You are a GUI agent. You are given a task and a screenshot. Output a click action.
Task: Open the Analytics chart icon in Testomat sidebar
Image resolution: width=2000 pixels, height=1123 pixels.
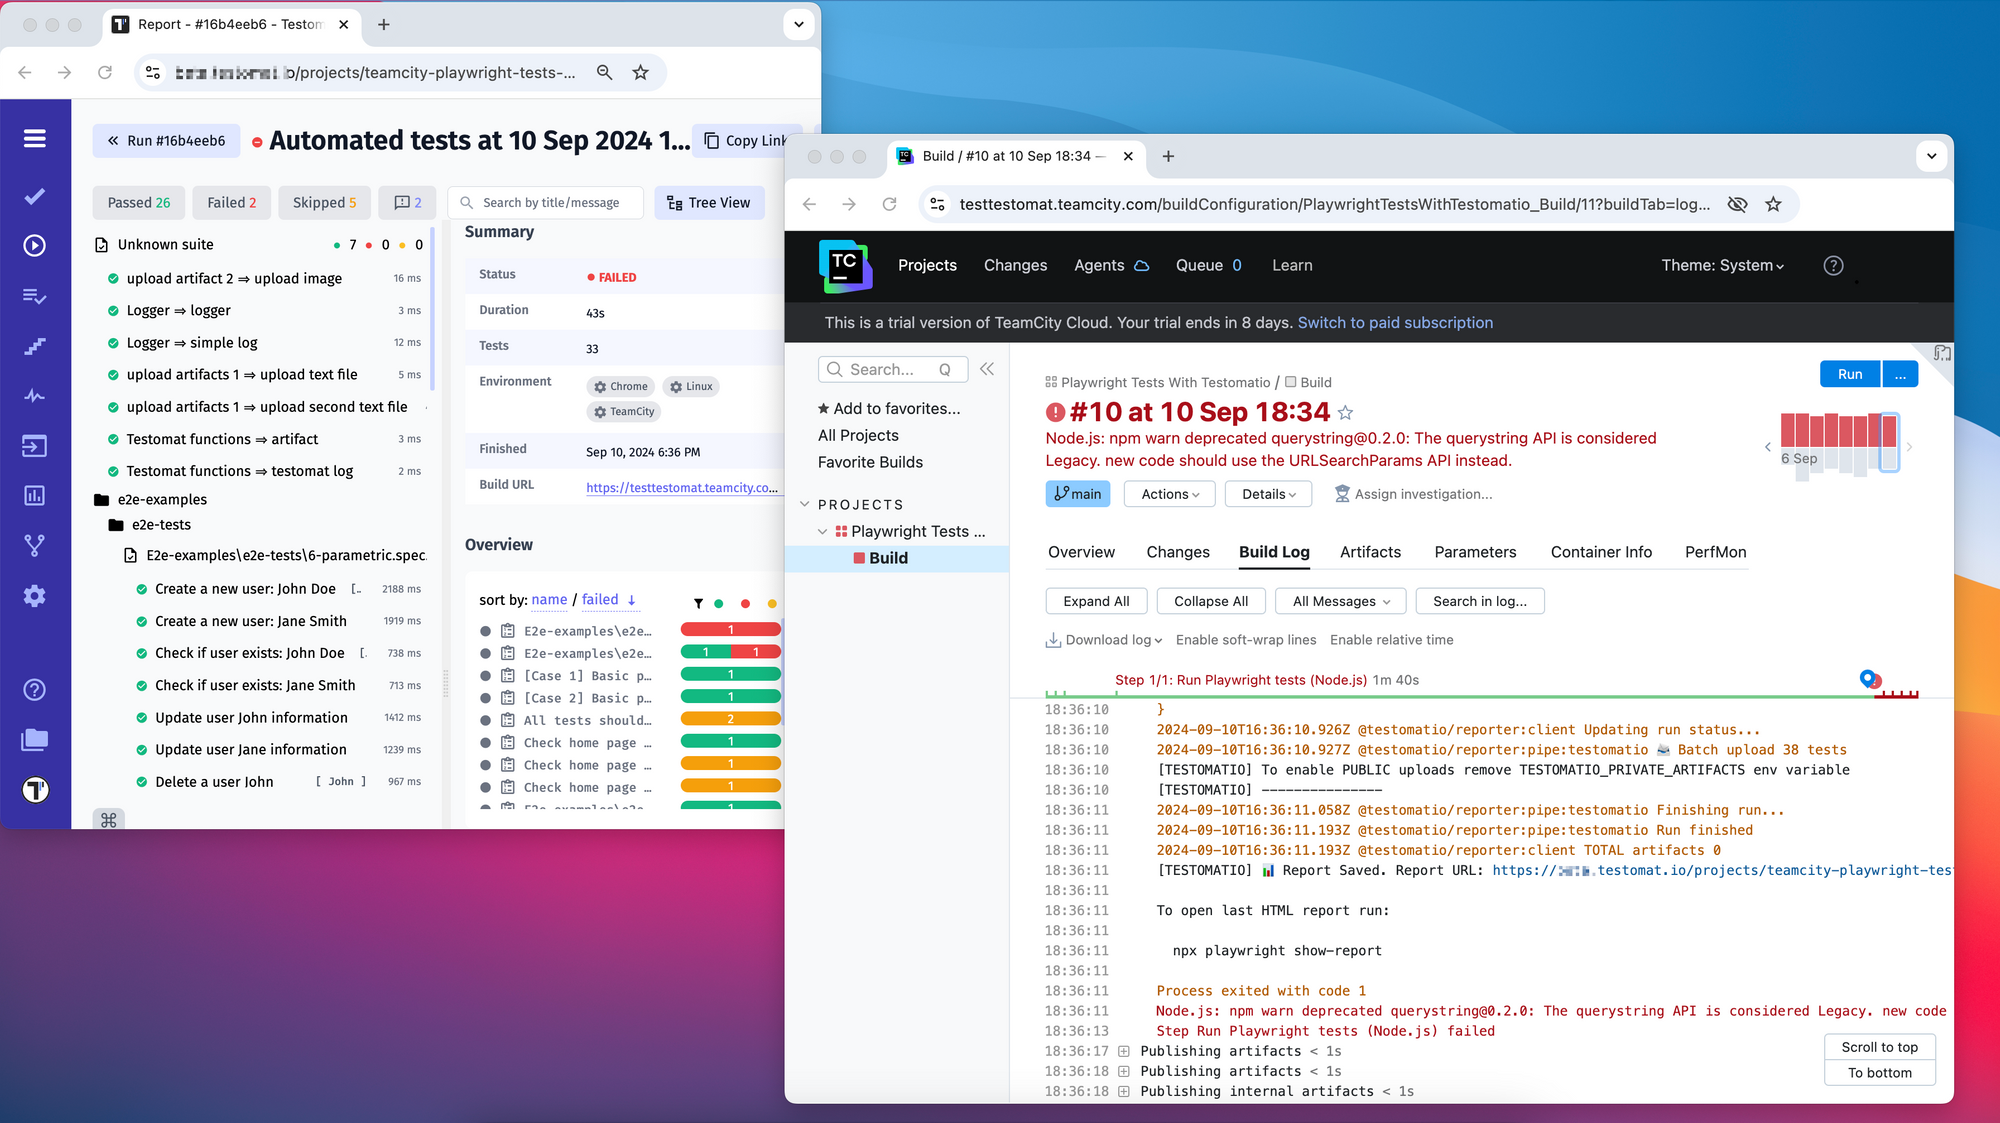35,496
